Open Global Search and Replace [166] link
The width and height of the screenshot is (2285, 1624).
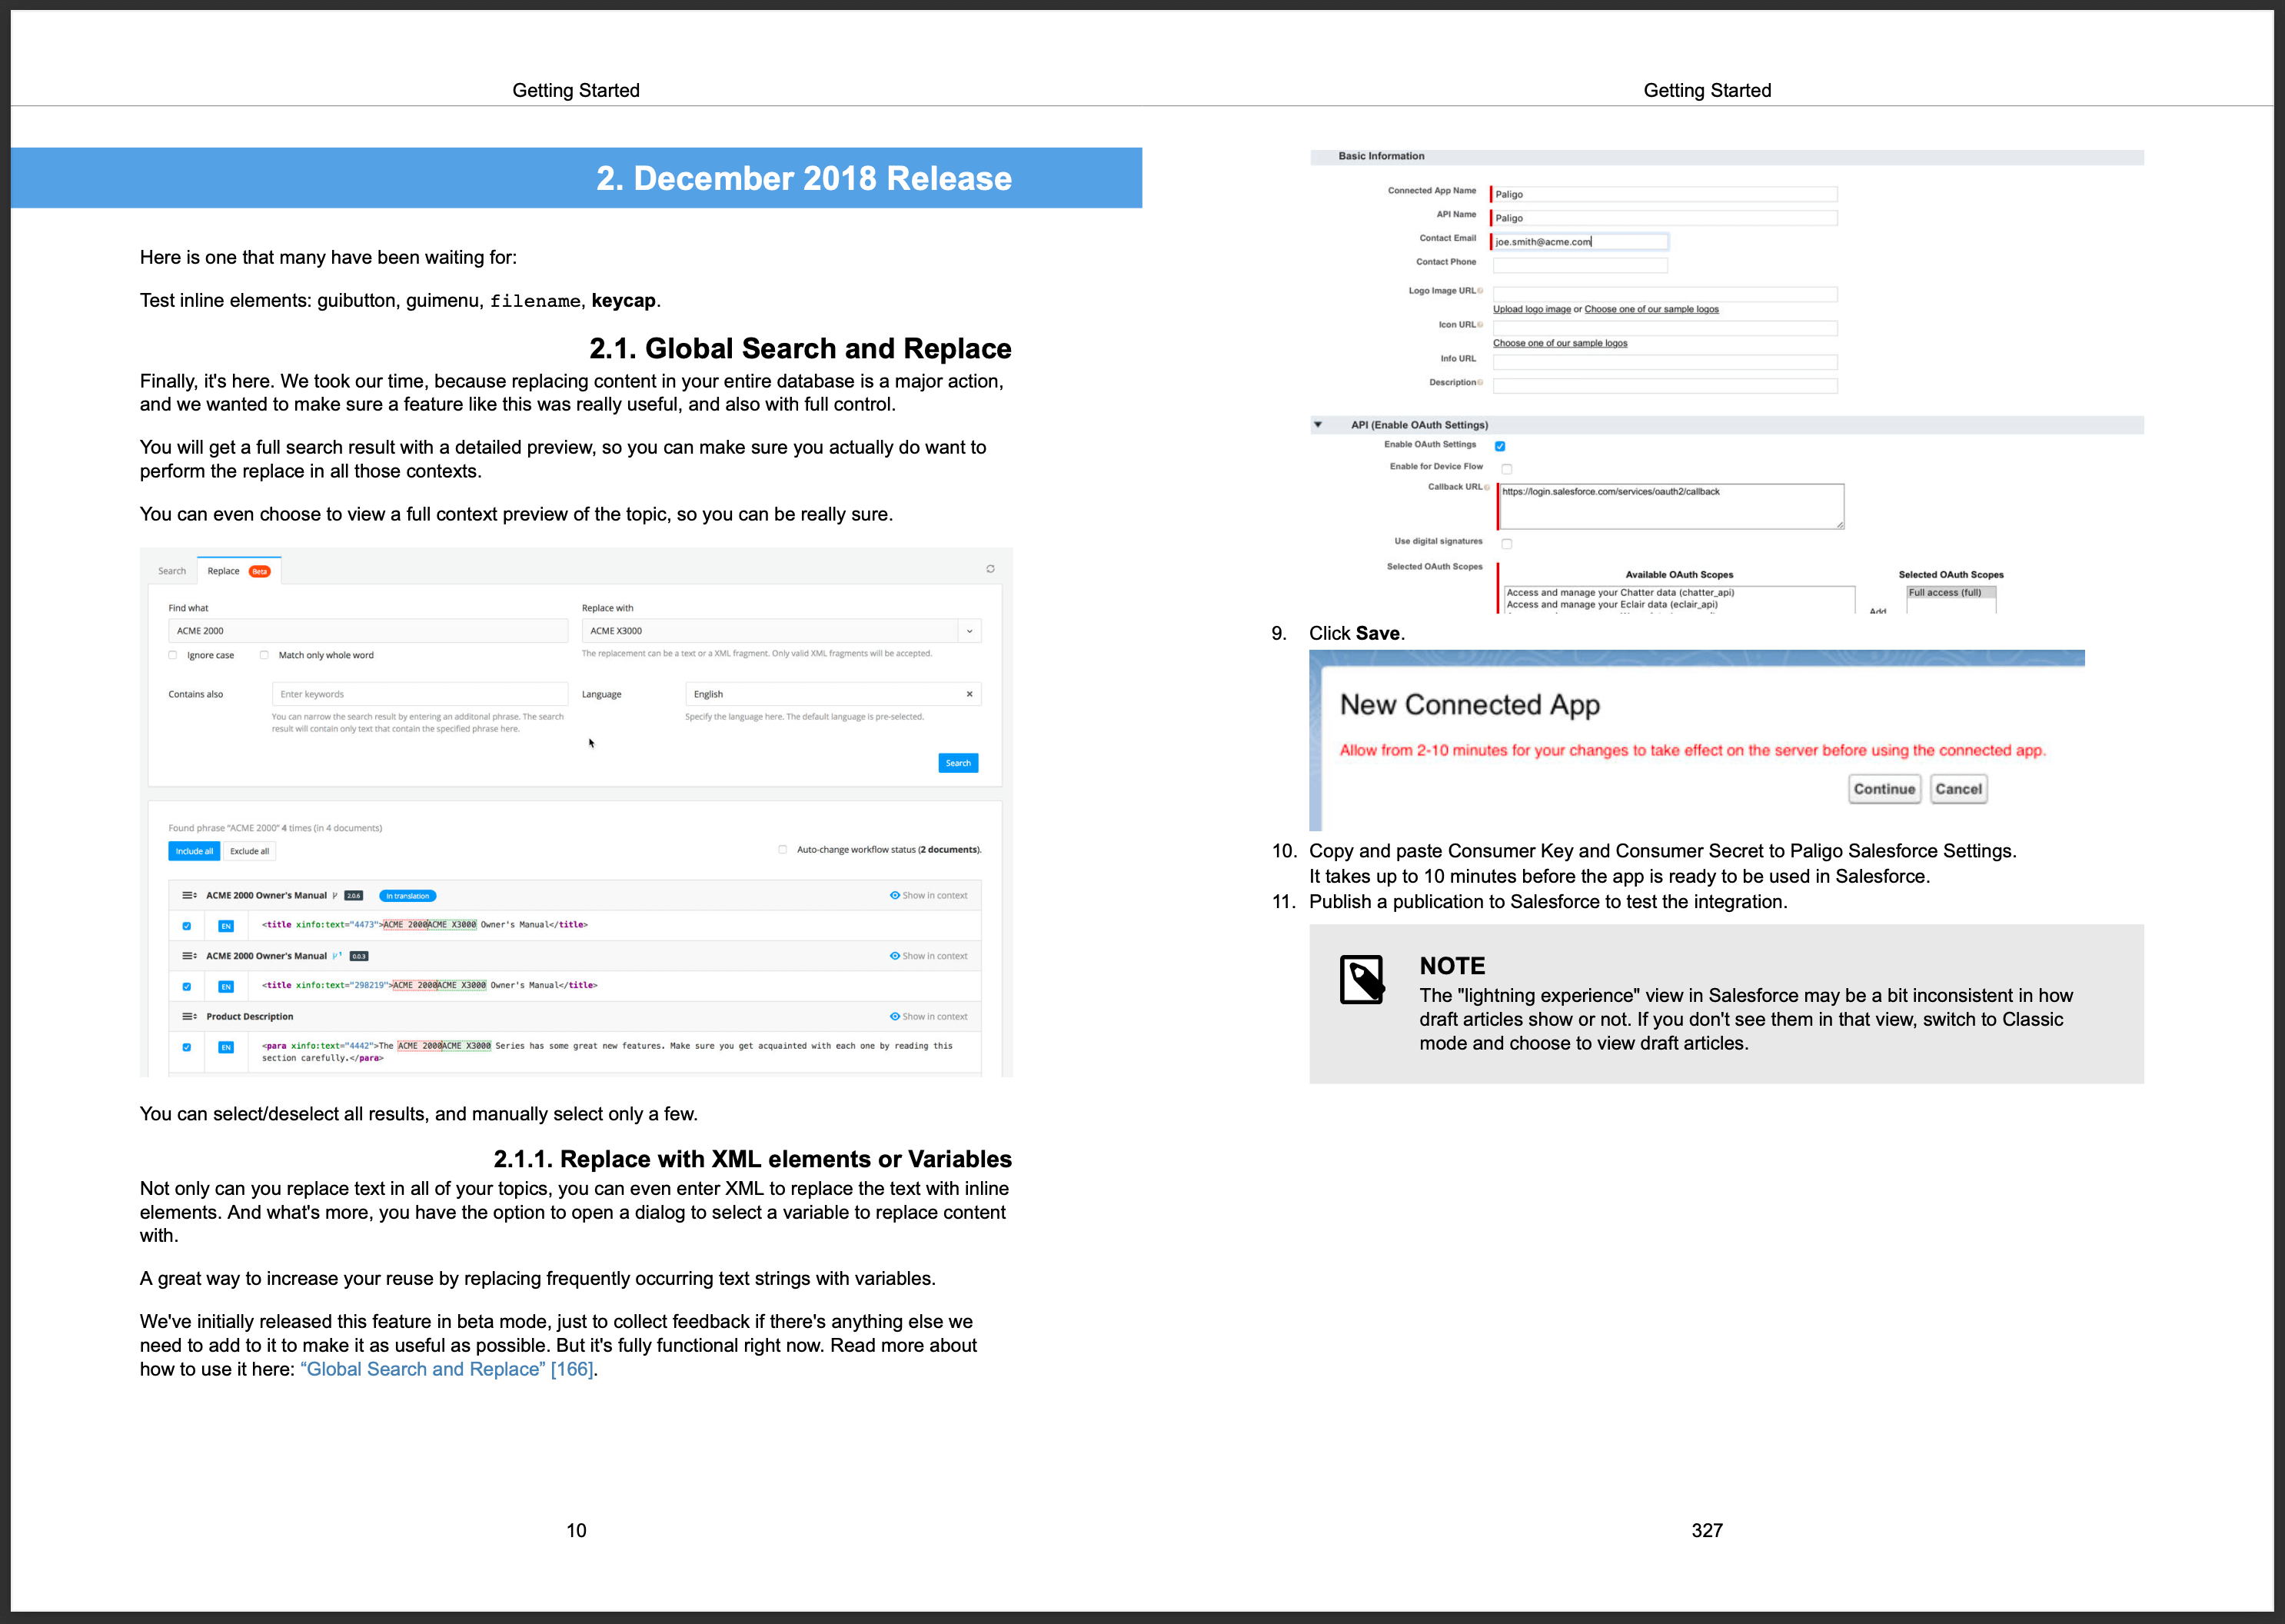pyautogui.click(x=446, y=1369)
